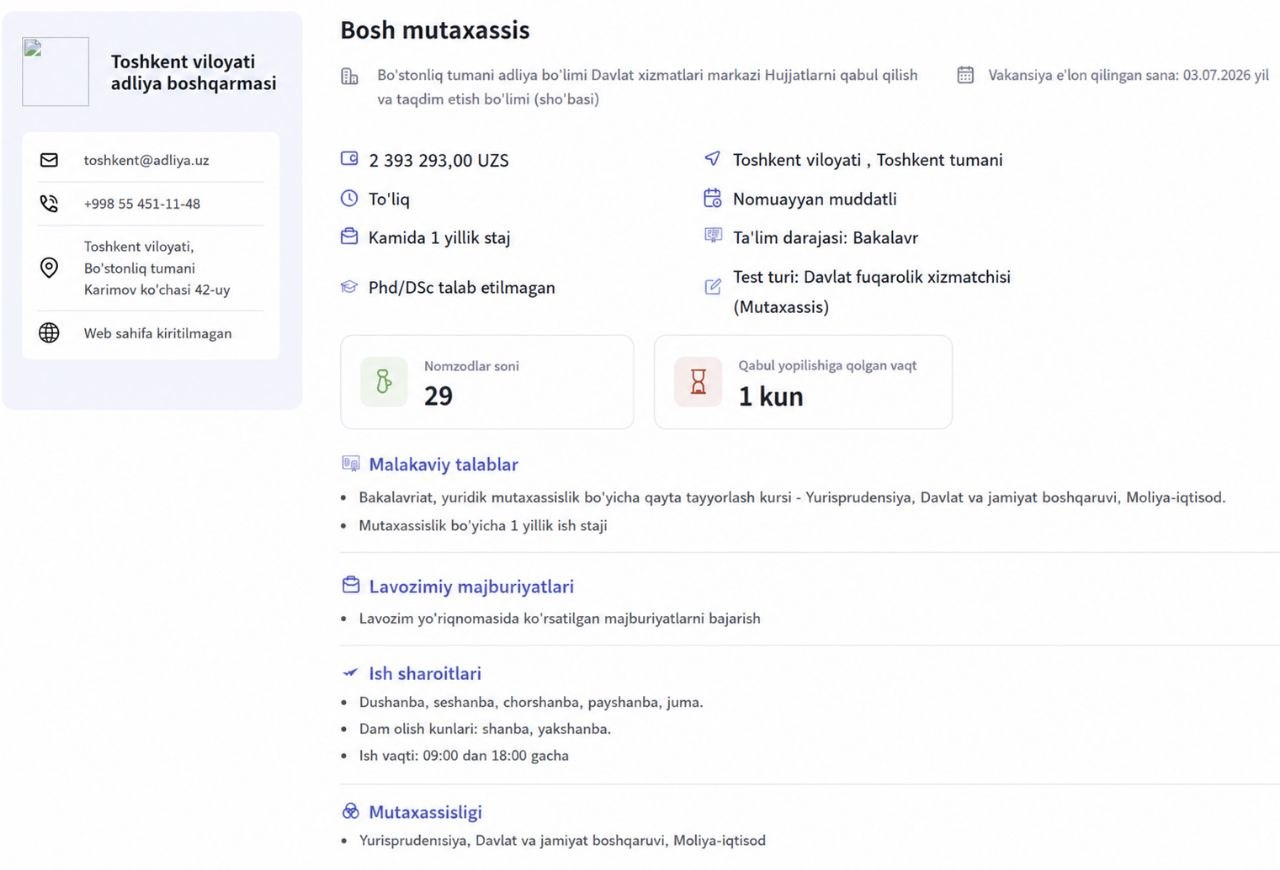Click the wallet salary icon
The height and width of the screenshot is (870, 1280).
click(349, 159)
